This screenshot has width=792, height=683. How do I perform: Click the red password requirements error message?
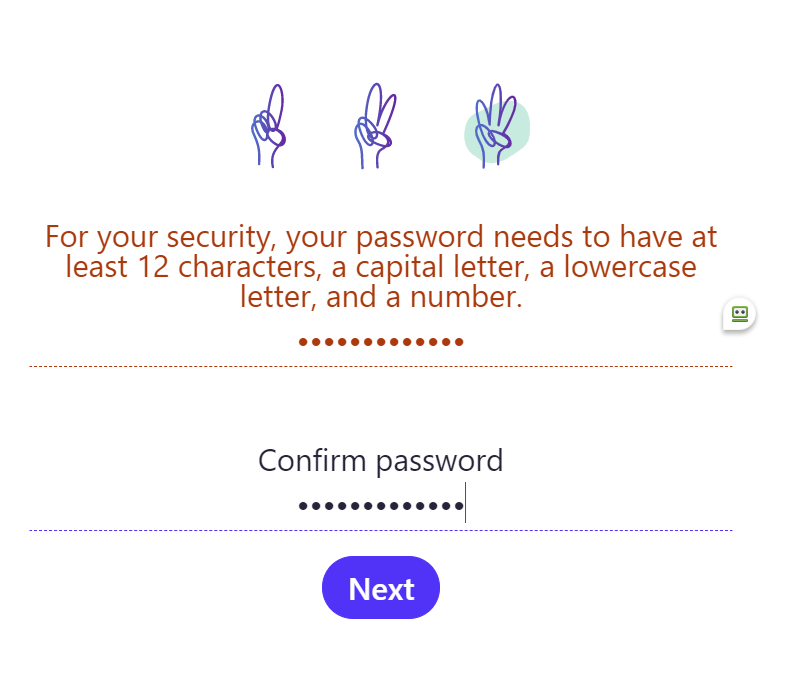pyautogui.click(x=380, y=267)
